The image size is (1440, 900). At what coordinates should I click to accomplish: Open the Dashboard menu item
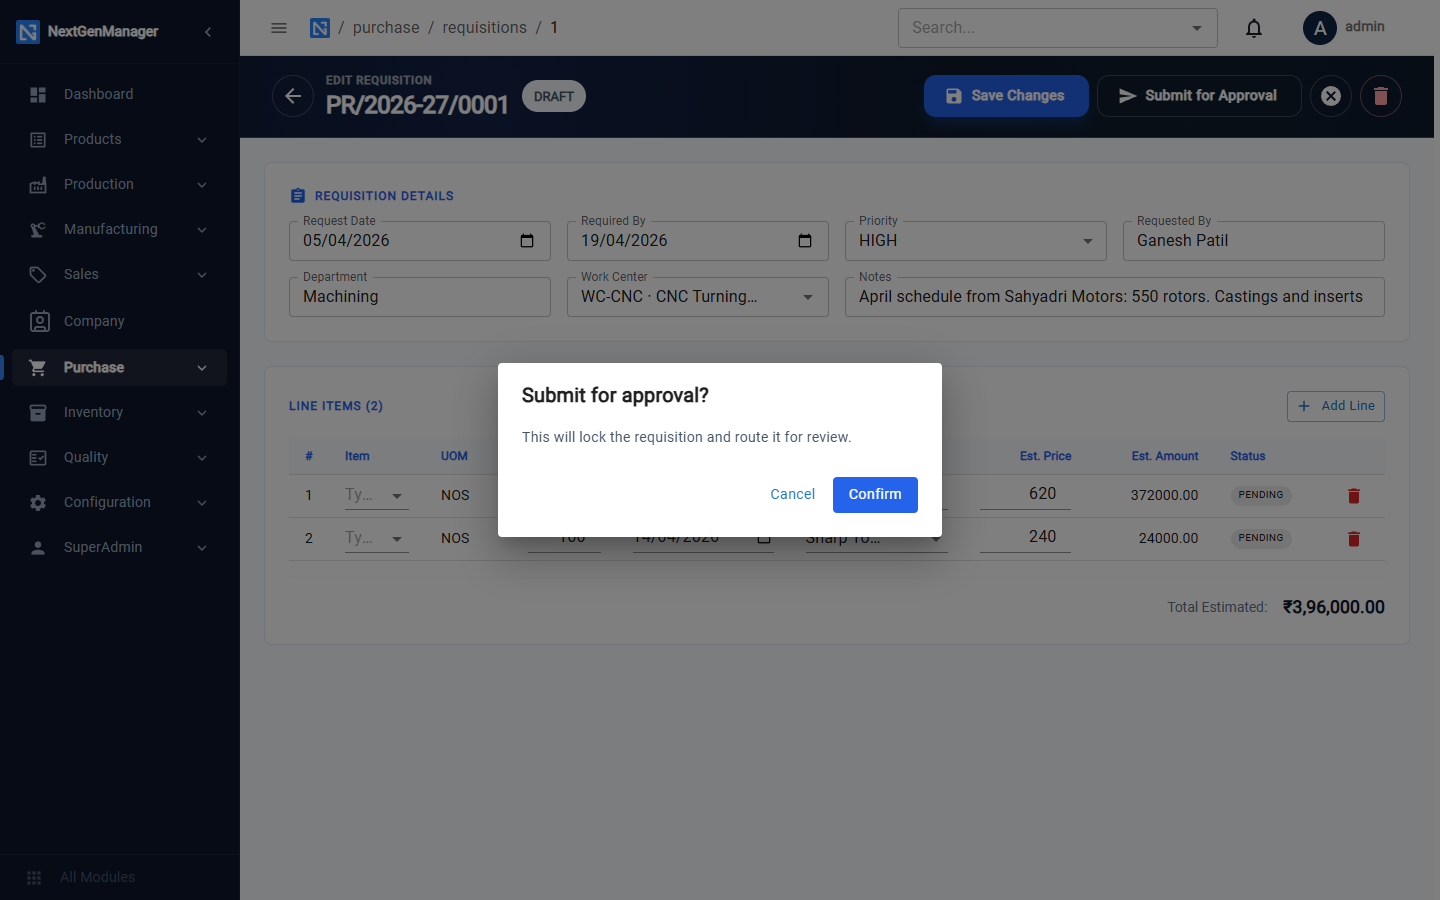tap(120, 95)
